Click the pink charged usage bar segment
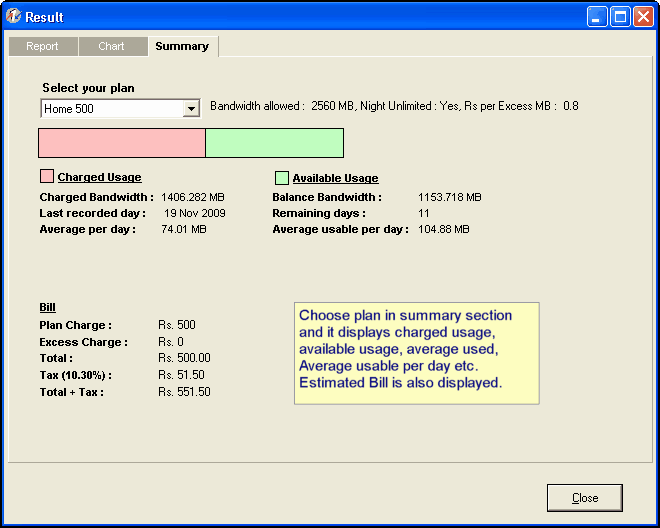 pos(122,143)
